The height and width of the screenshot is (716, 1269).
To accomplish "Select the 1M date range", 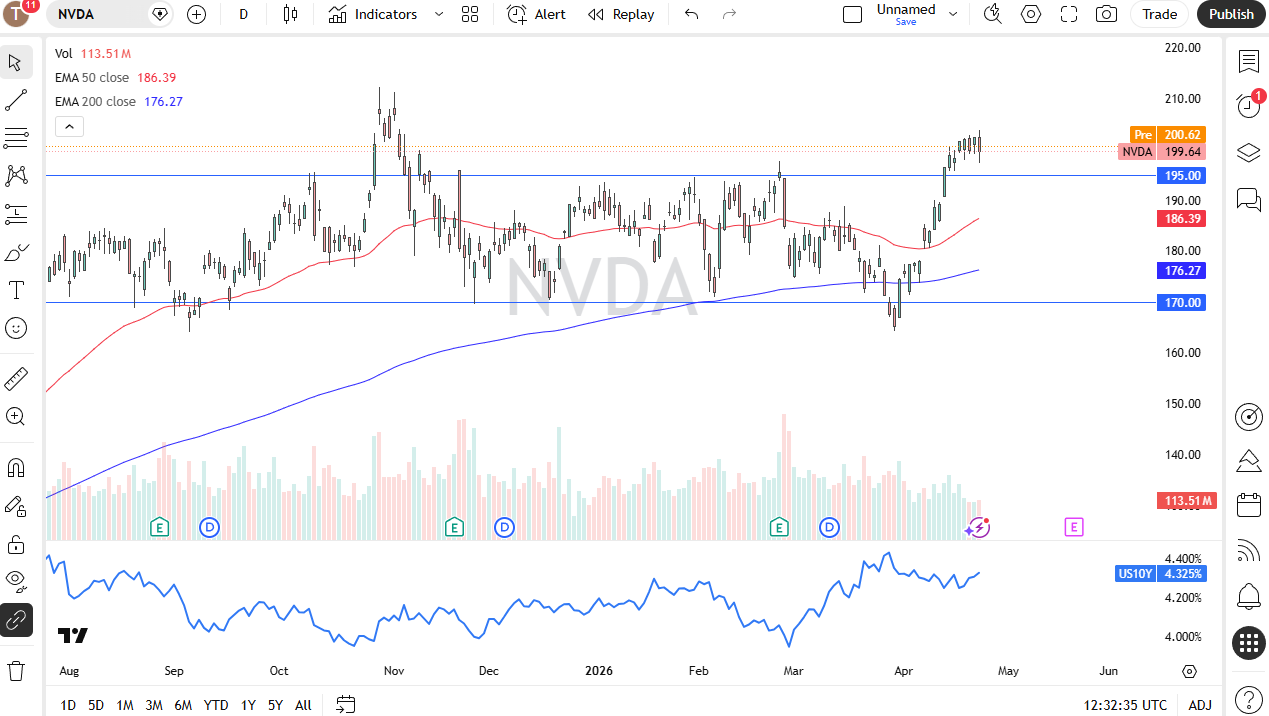I will [125, 705].
